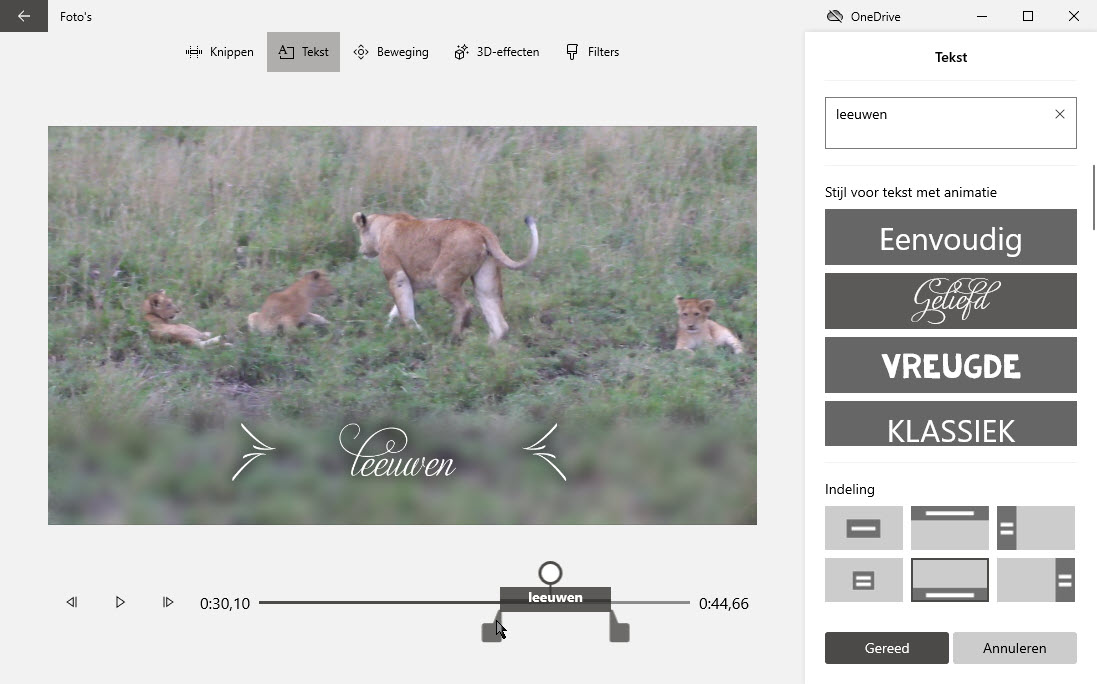Choose the VREUGDE text style

coord(951,365)
